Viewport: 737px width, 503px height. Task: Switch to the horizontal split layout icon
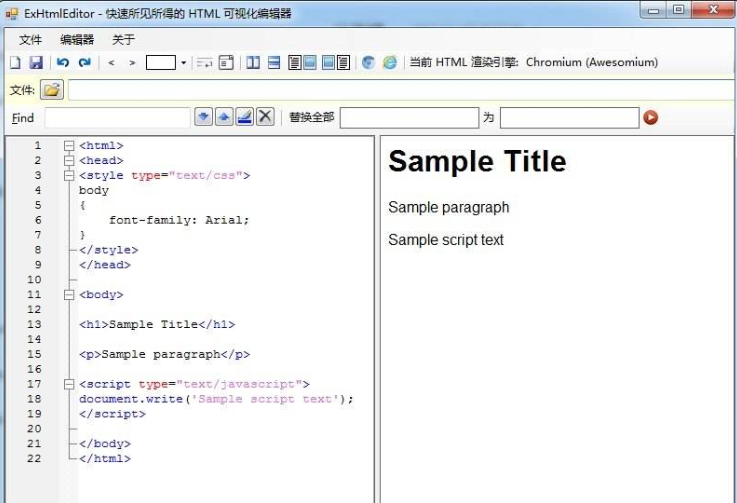point(274,63)
